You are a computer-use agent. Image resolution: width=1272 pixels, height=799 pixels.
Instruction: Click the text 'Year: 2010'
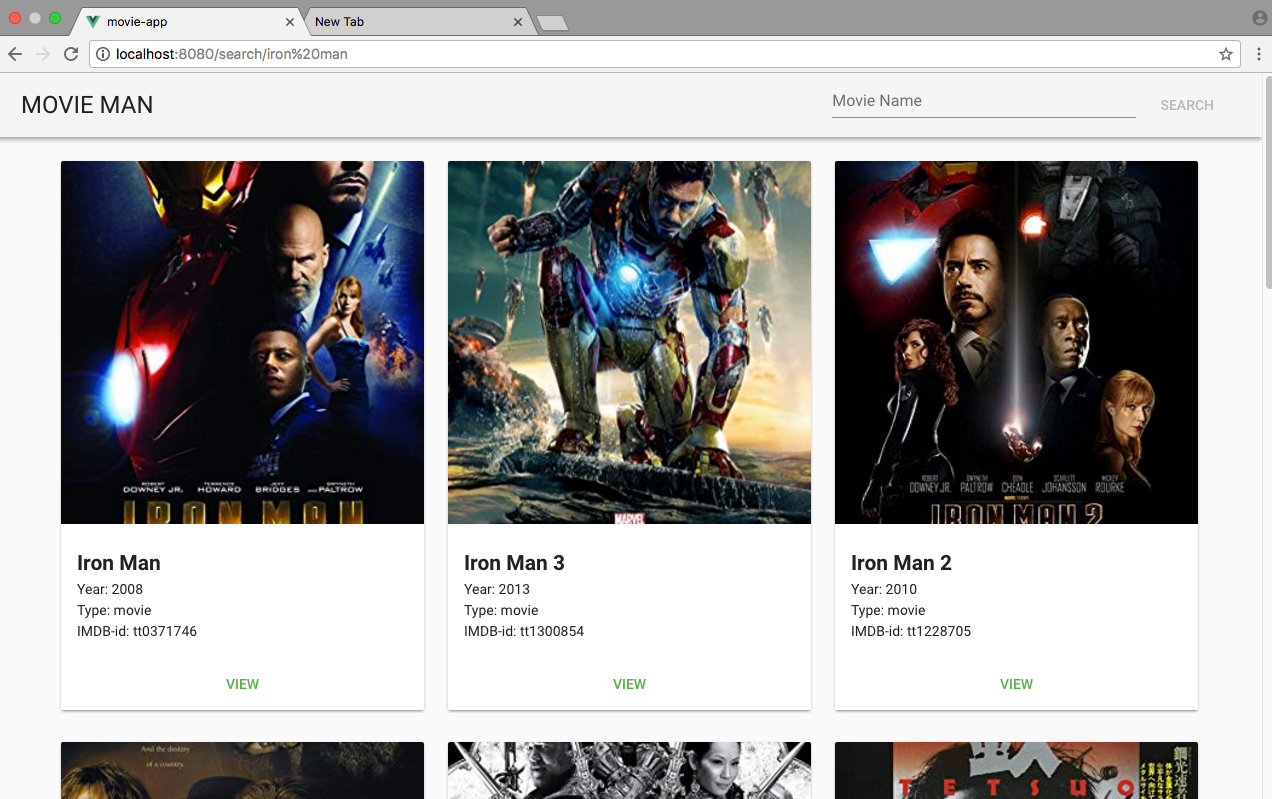884,589
